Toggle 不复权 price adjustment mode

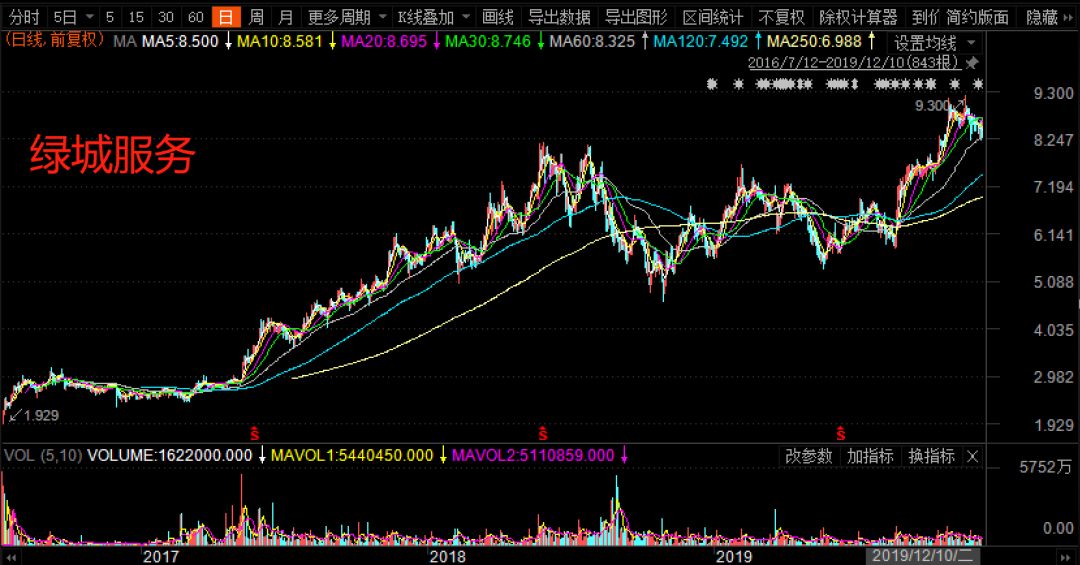(781, 17)
